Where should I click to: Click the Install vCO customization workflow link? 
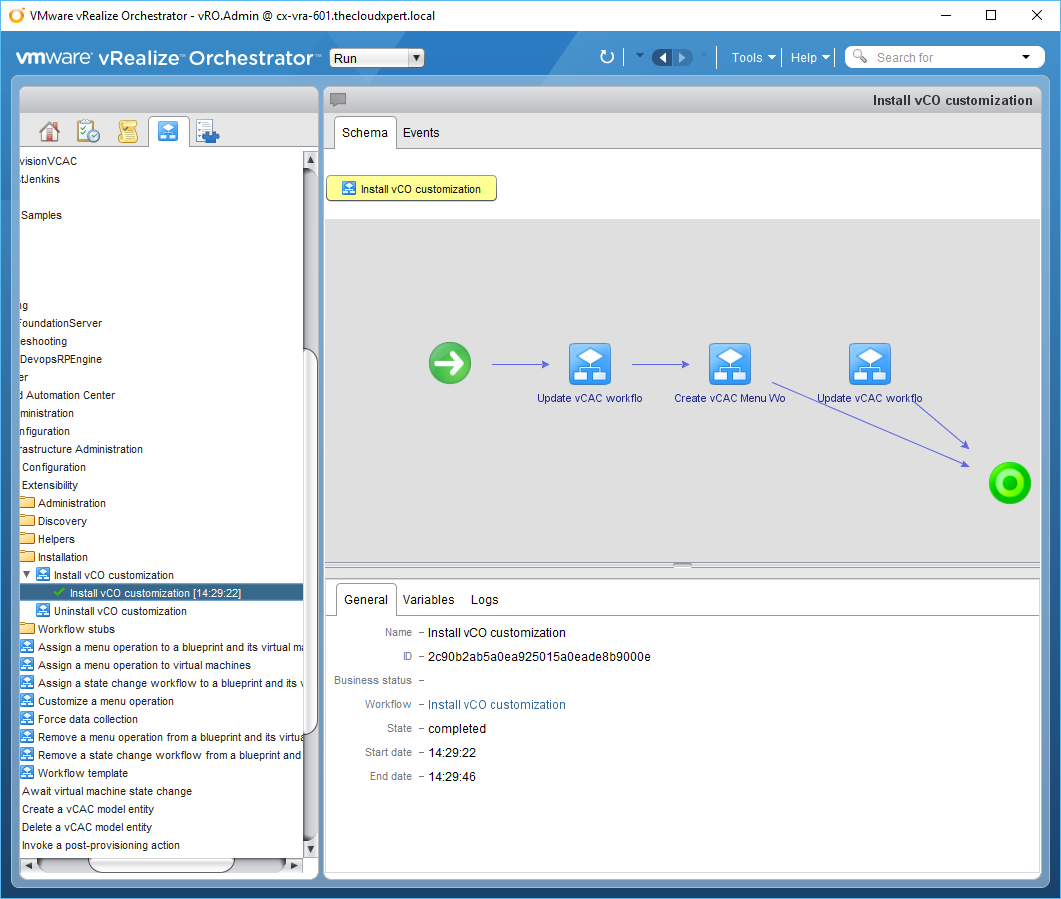coord(496,705)
